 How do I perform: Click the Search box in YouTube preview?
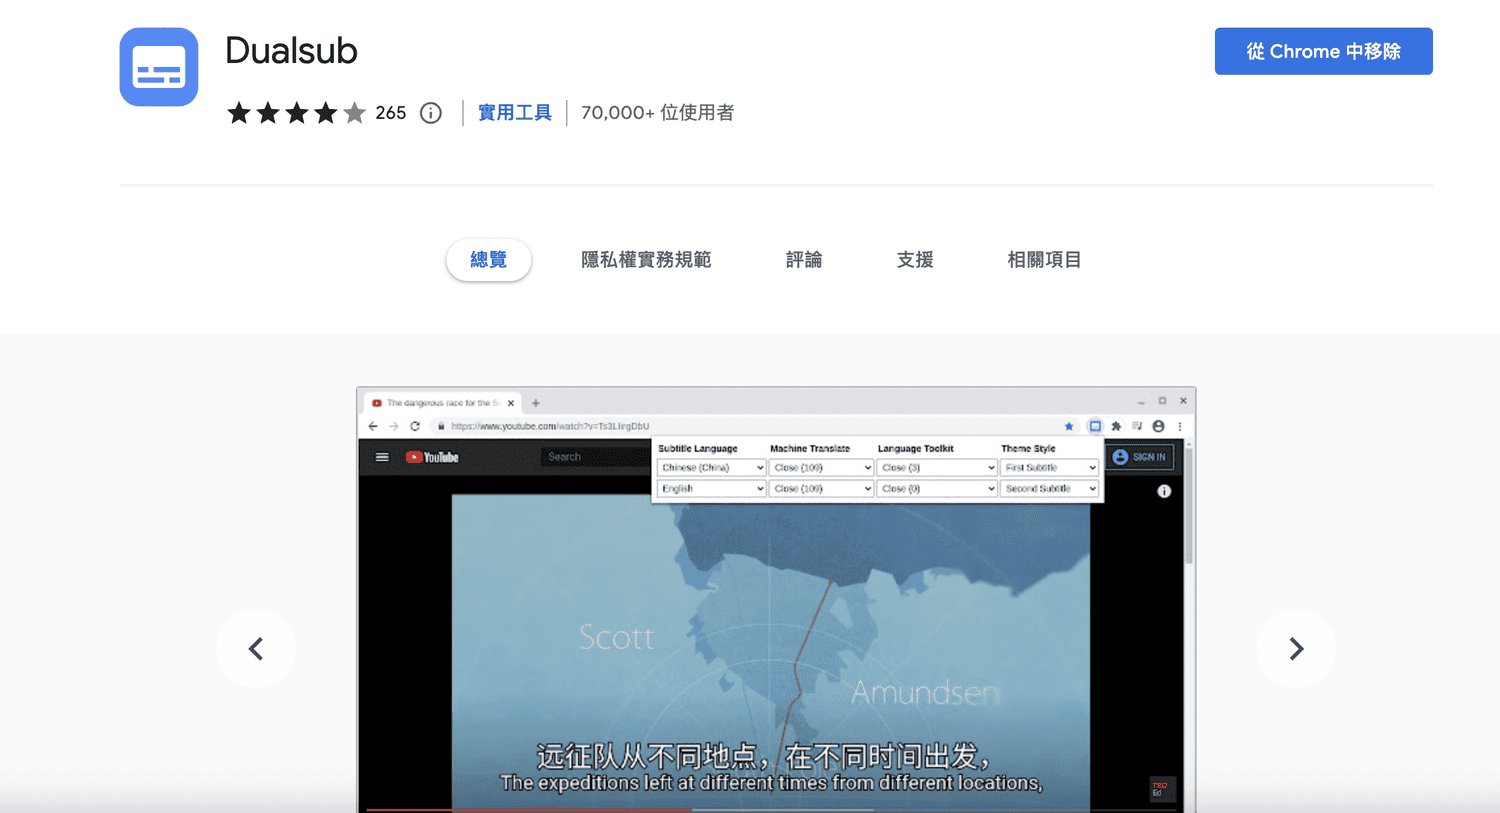(x=596, y=457)
